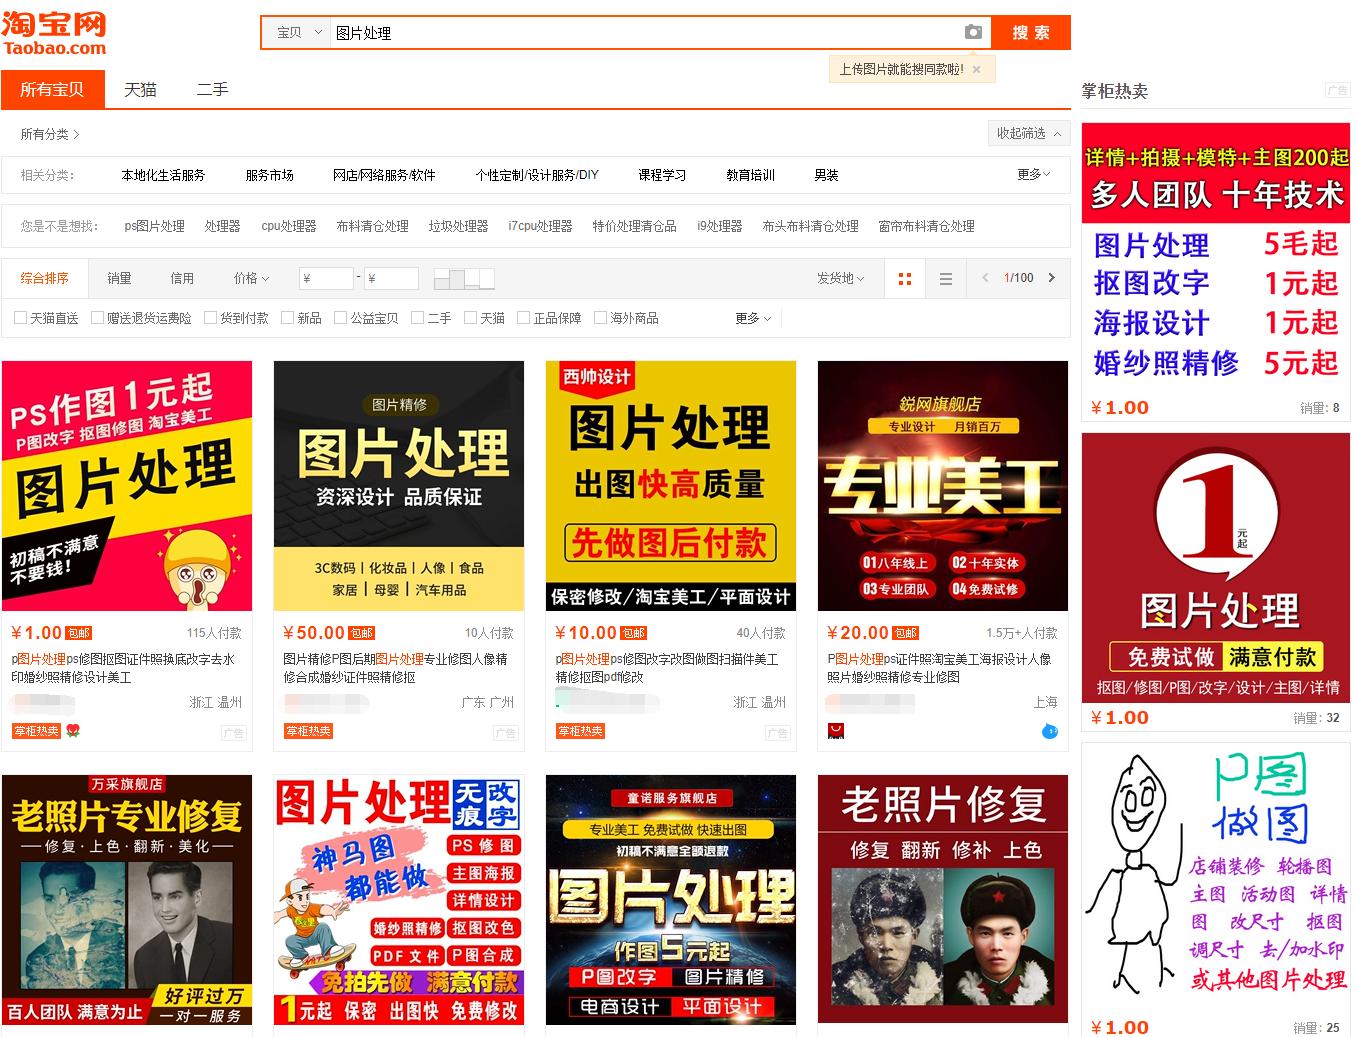Switch to list view layout
1356x1037 pixels.
[x=945, y=278]
